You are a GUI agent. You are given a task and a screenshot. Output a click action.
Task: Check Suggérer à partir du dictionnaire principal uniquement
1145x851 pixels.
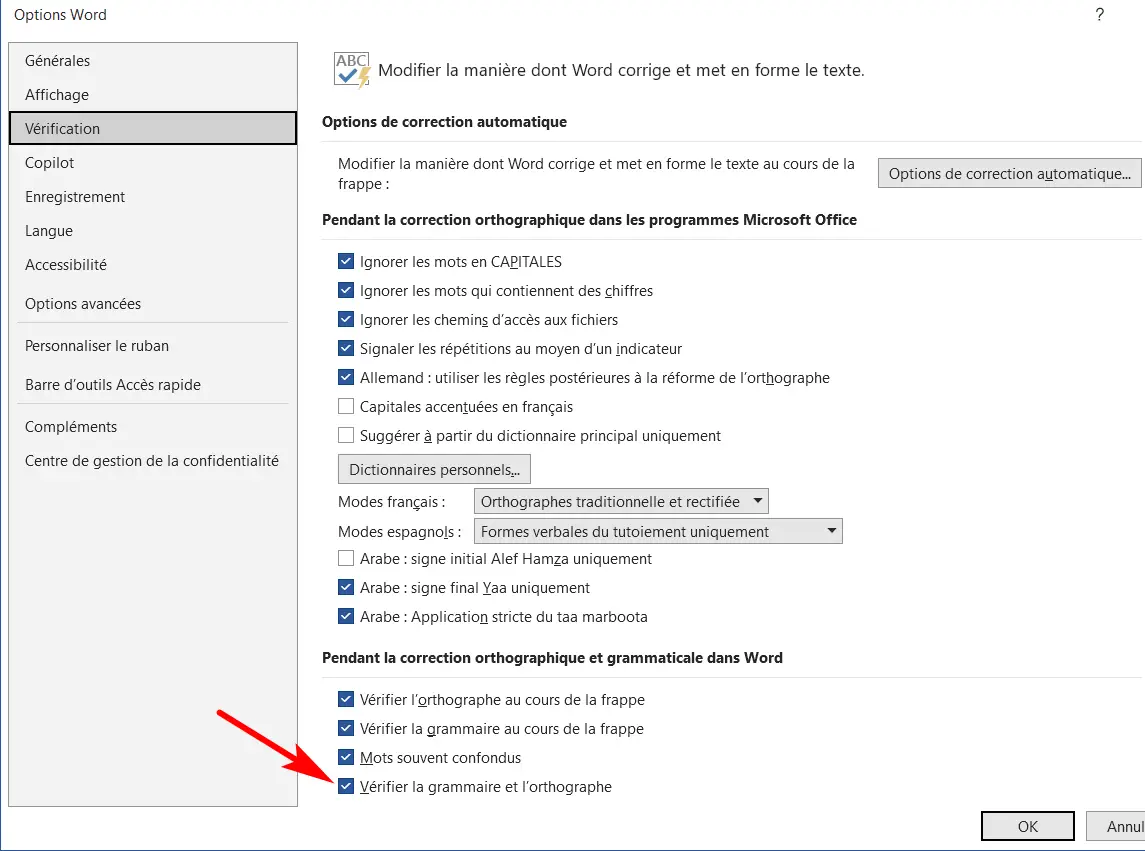pos(346,435)
